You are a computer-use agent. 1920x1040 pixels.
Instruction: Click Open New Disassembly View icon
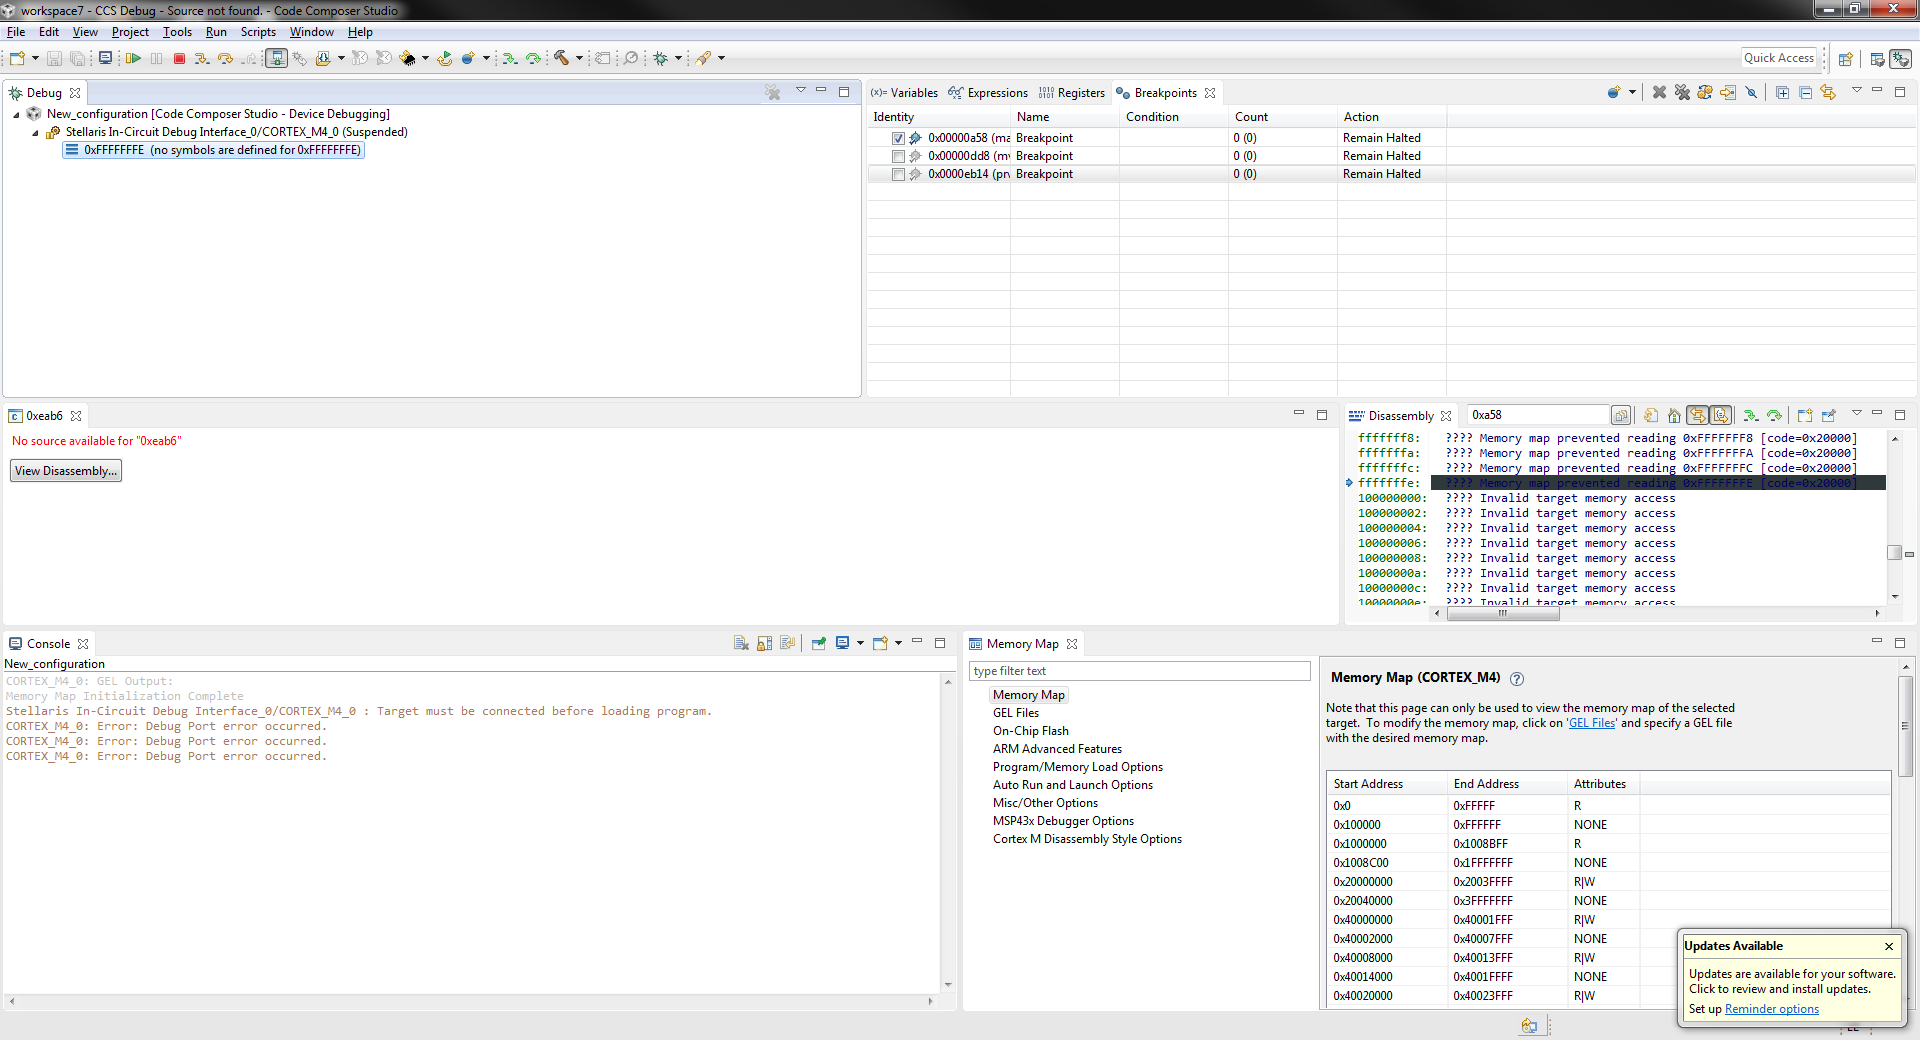coord(1805,415)
